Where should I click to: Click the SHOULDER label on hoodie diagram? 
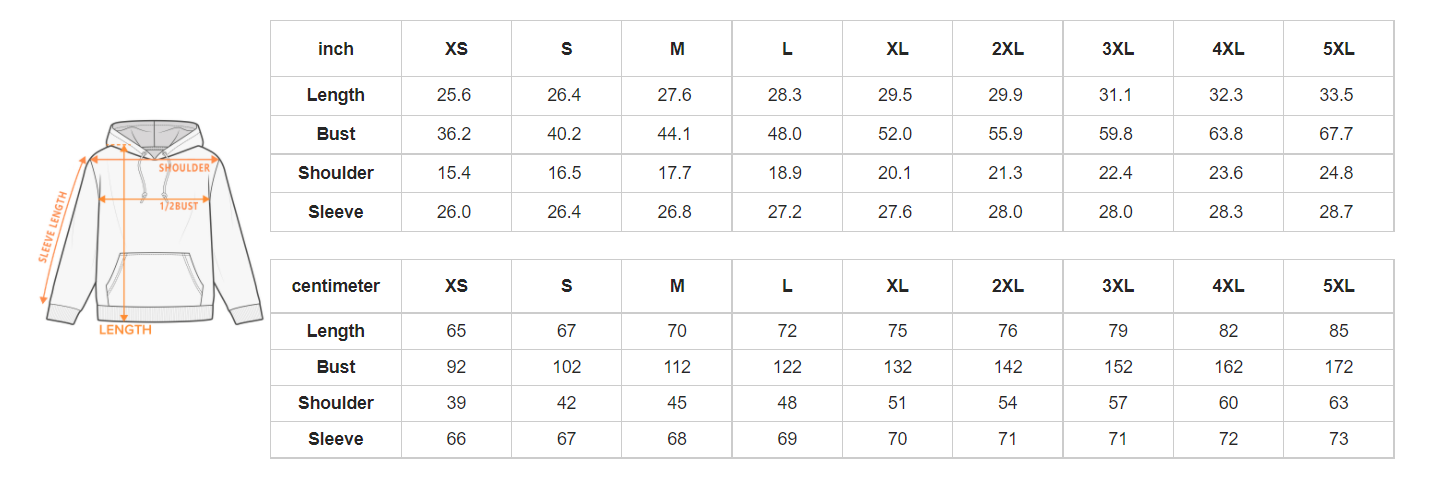[x=185, y=168]
